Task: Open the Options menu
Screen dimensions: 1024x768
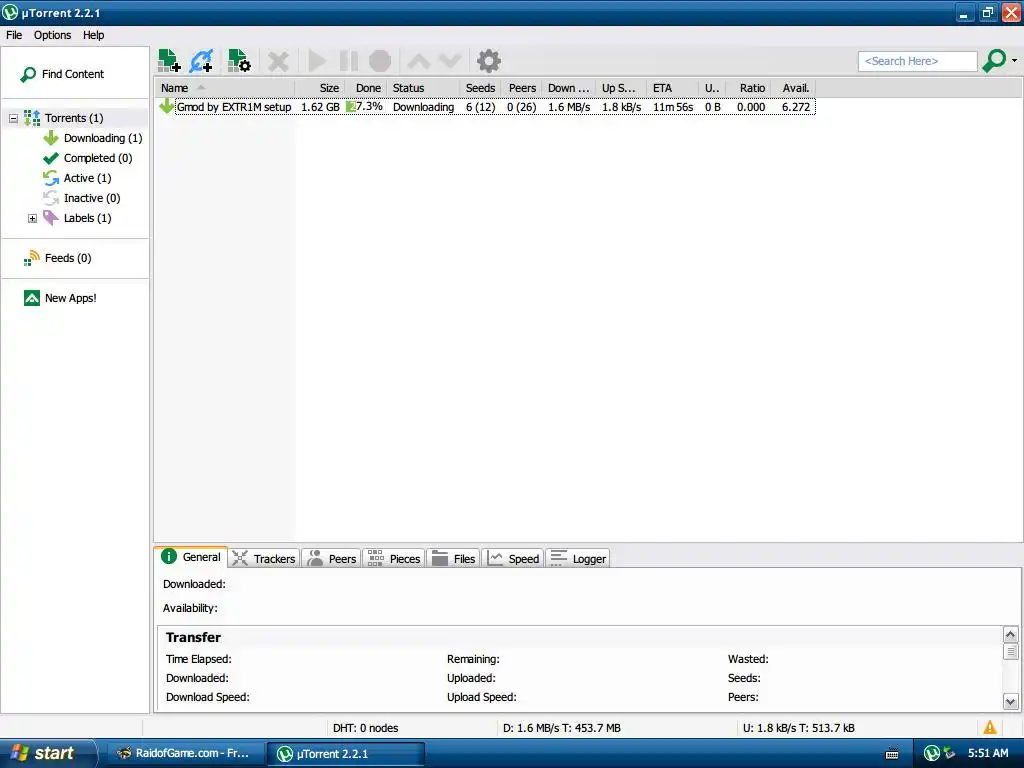Action: click(52, 35)
